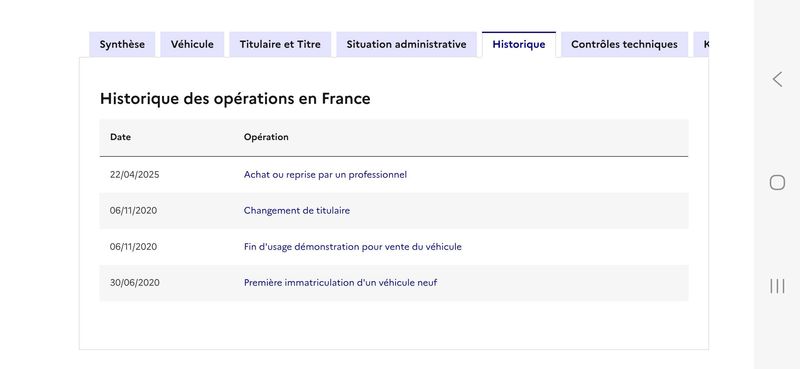Switch to the Synthèse tab
This screenshot has width=800, height=369.
(x=122, y=44)
